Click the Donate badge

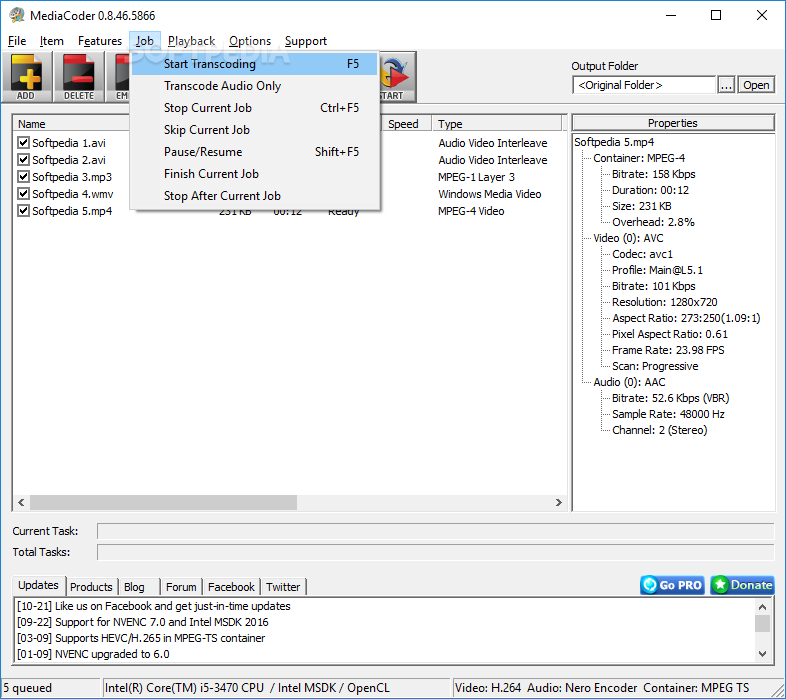coord(742,585)
